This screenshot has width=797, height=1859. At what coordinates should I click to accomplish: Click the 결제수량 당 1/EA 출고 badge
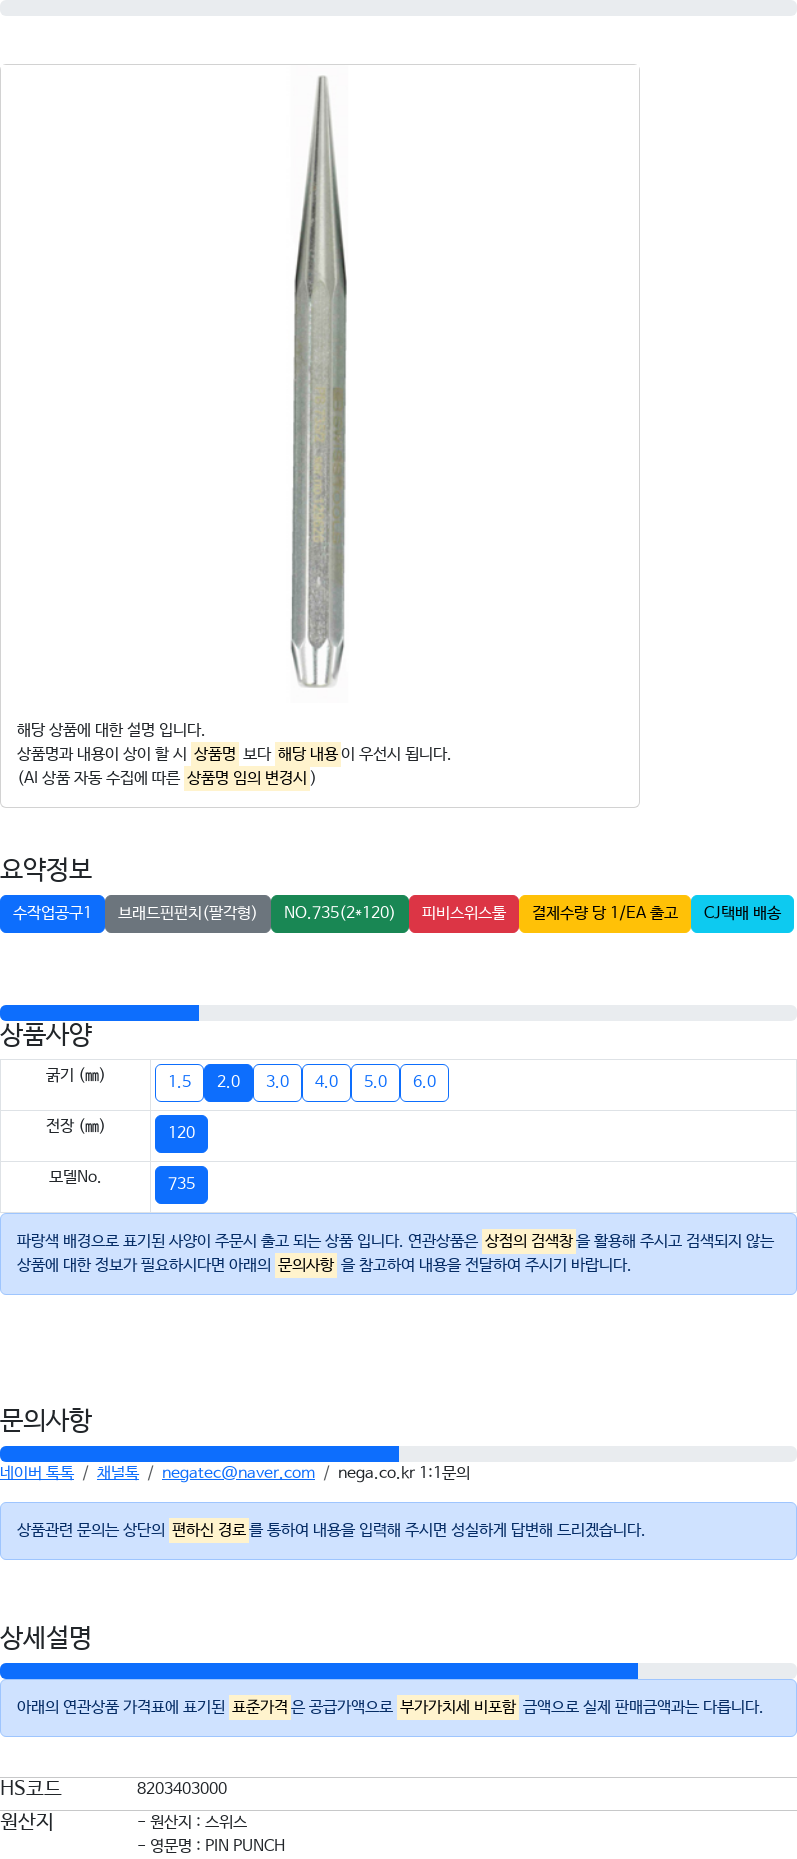[x=605, y=914]
